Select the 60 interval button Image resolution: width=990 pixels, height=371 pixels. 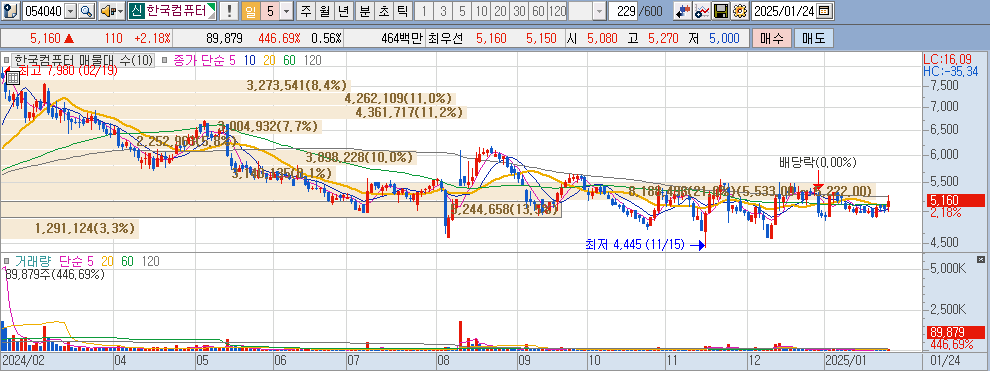tap(538, 11)
